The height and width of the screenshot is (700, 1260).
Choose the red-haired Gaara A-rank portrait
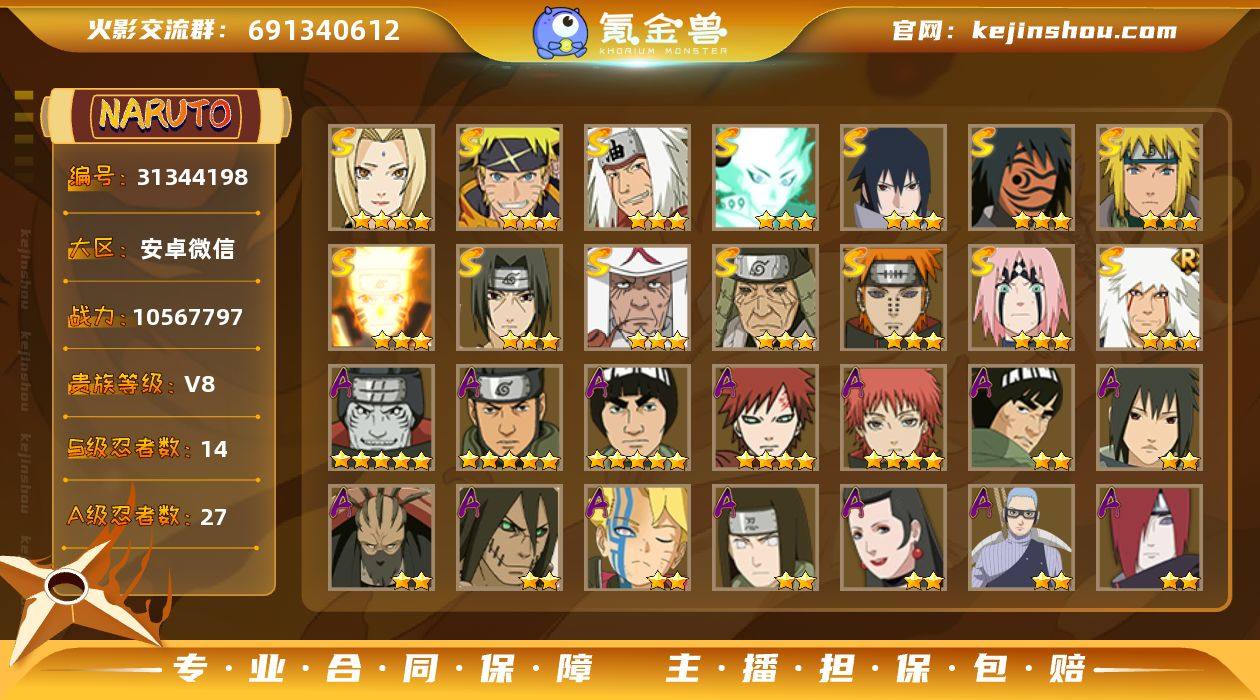pos(766,418)
